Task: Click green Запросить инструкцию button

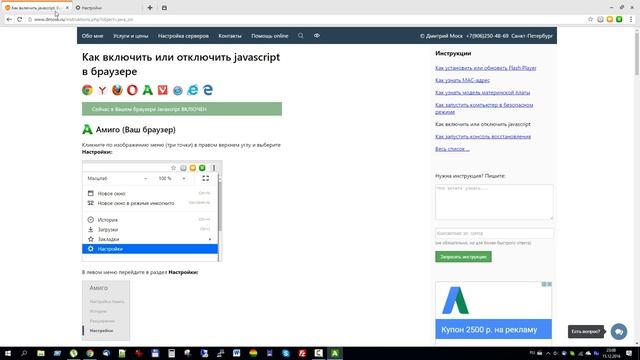Action: [463, 257]
